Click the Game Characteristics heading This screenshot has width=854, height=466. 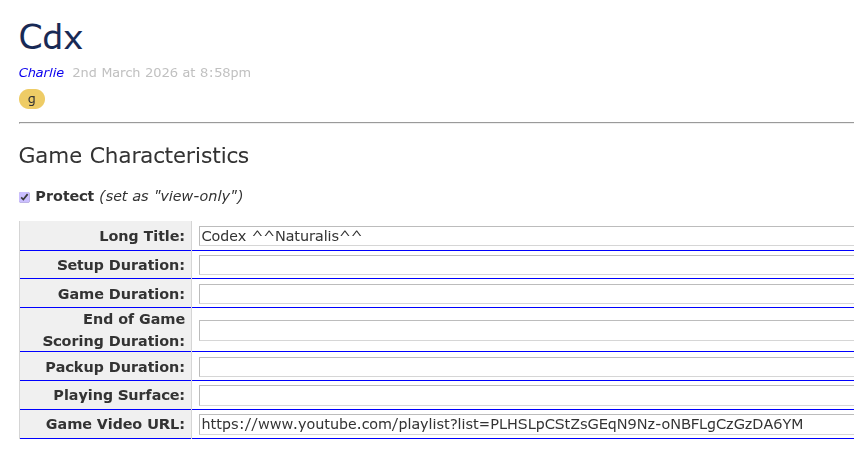pyautogui.click(x=134, y=156)
